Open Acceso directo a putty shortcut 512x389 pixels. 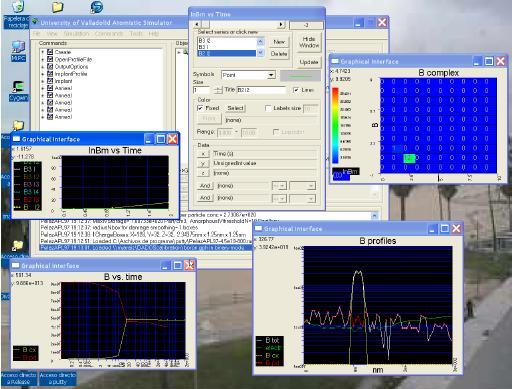(58, 378)
